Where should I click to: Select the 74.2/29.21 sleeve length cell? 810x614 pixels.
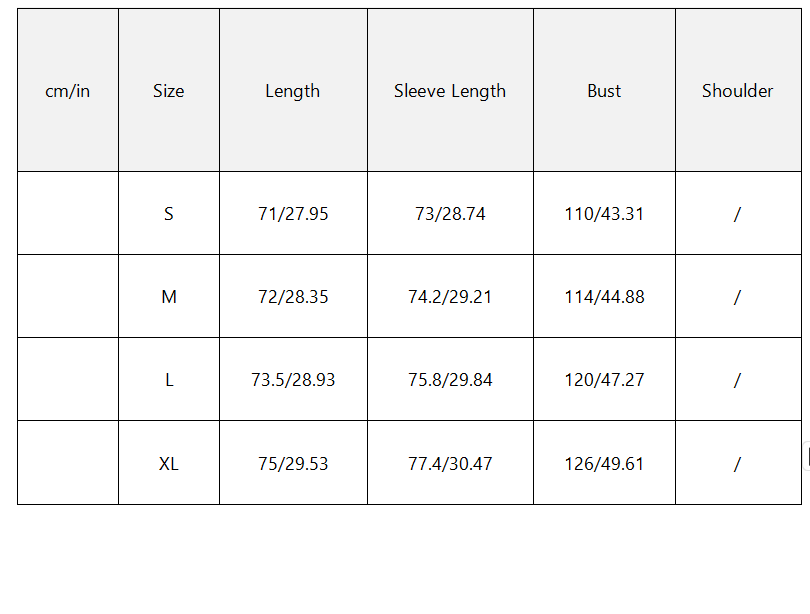pos(450,297)
